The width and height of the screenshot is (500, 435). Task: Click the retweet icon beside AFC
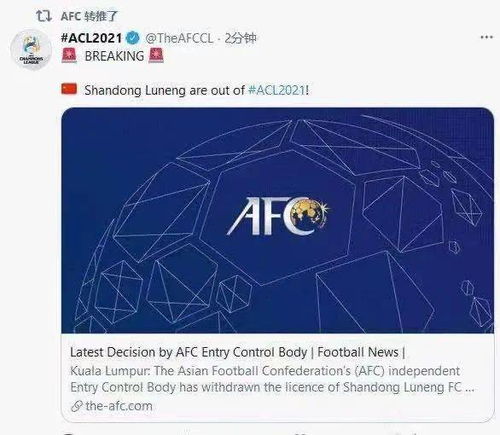pos(44,16)
